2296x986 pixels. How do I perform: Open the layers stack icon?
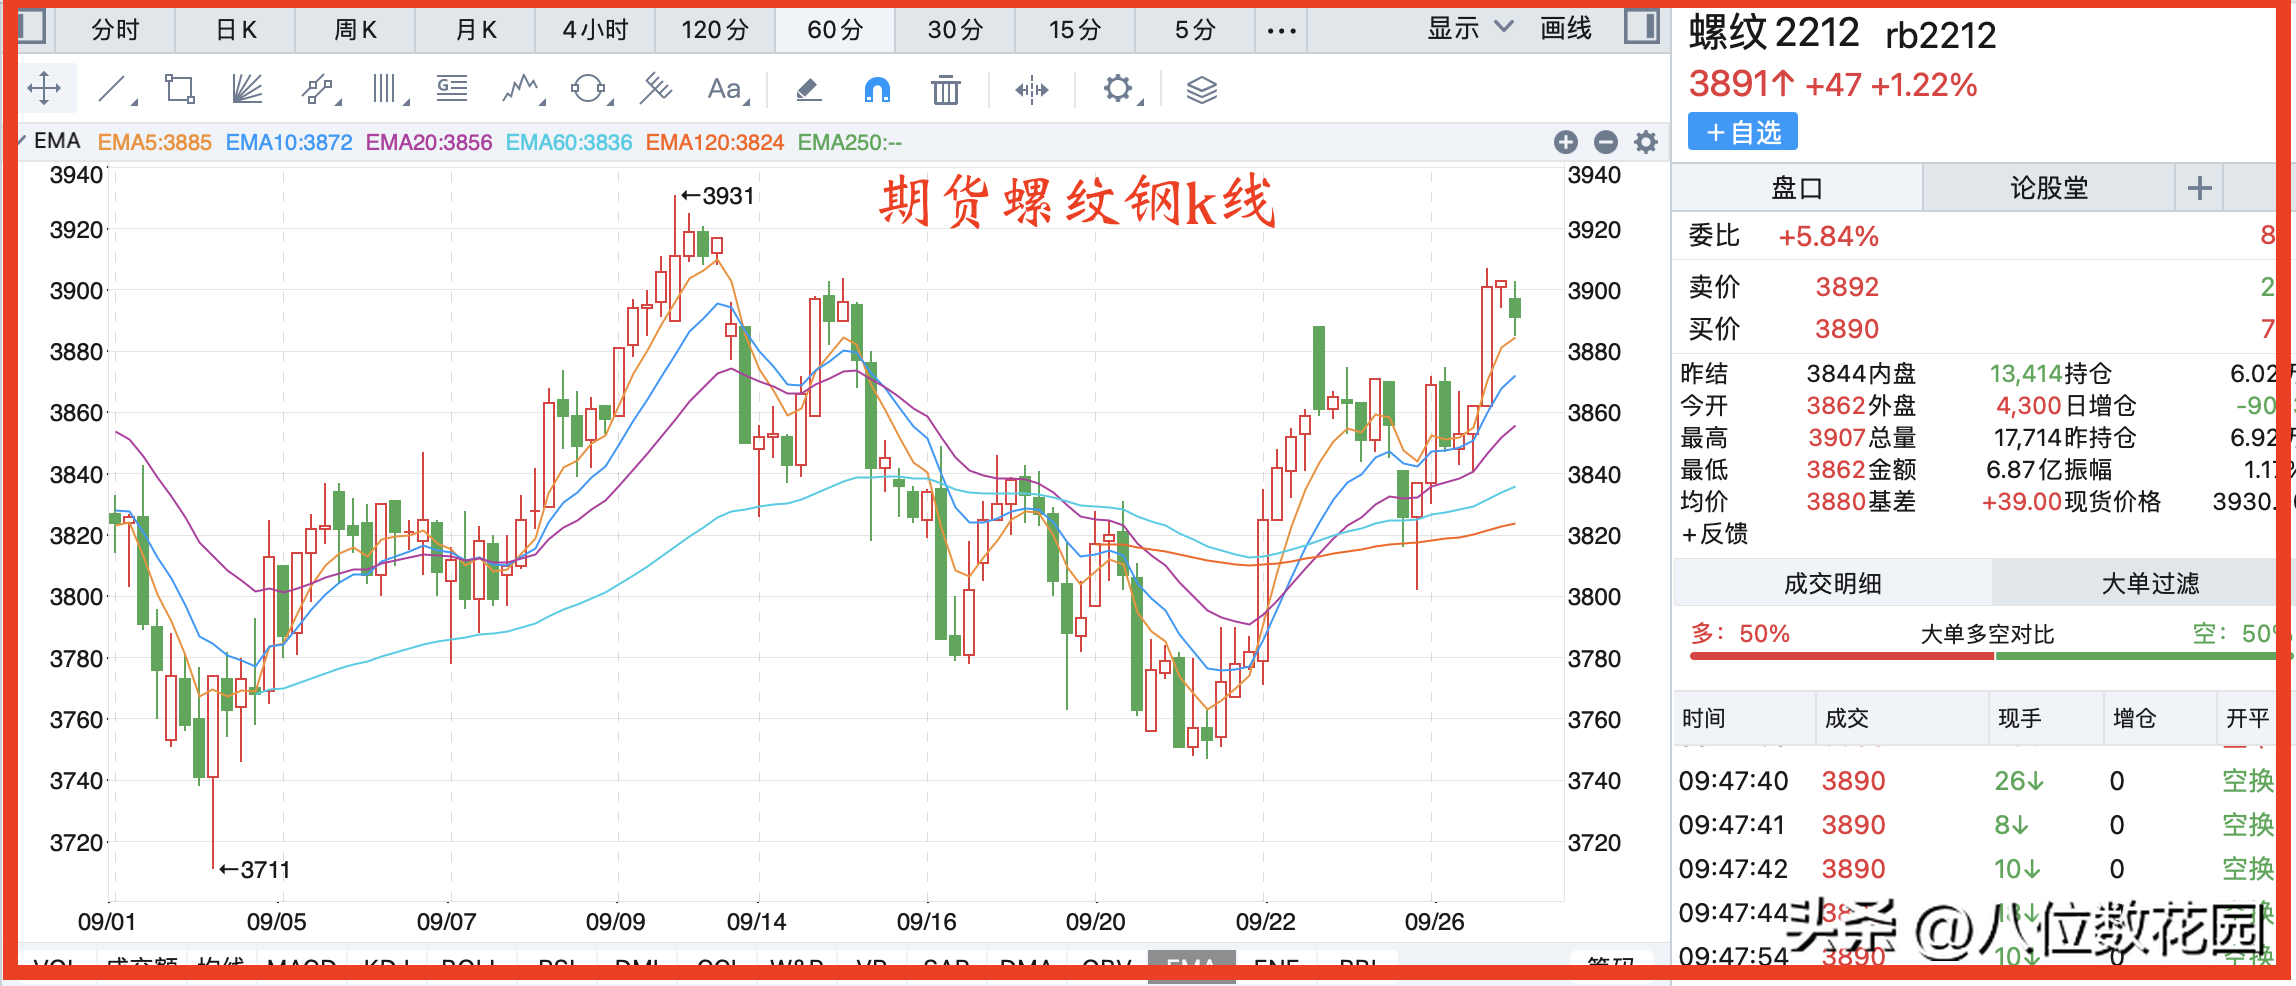coord(1201,90)
